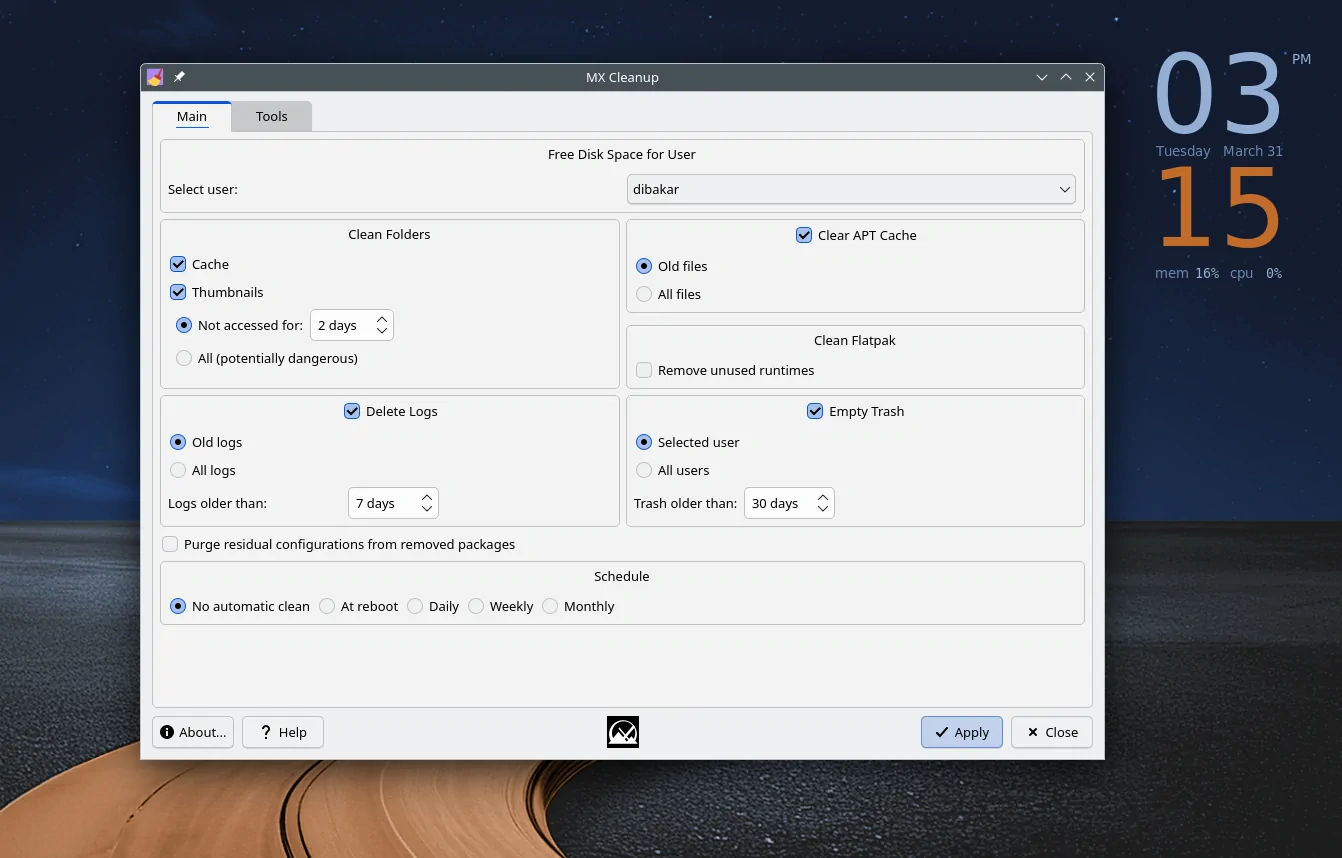Screen dimensions: 1342x858
Task: Enable Remove unused runtimes for Flatpak
Action: click(x=643, y=370)
